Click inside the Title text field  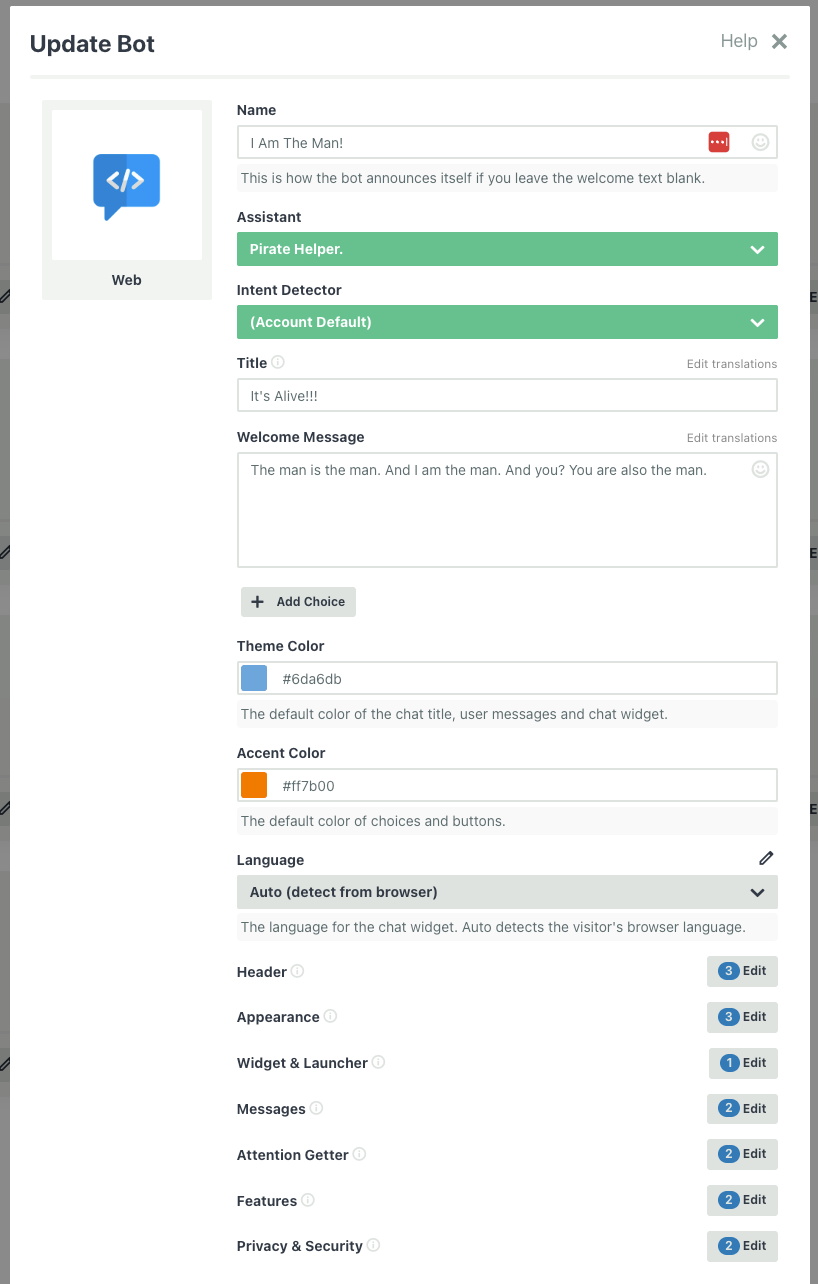(x=507, y=395)
